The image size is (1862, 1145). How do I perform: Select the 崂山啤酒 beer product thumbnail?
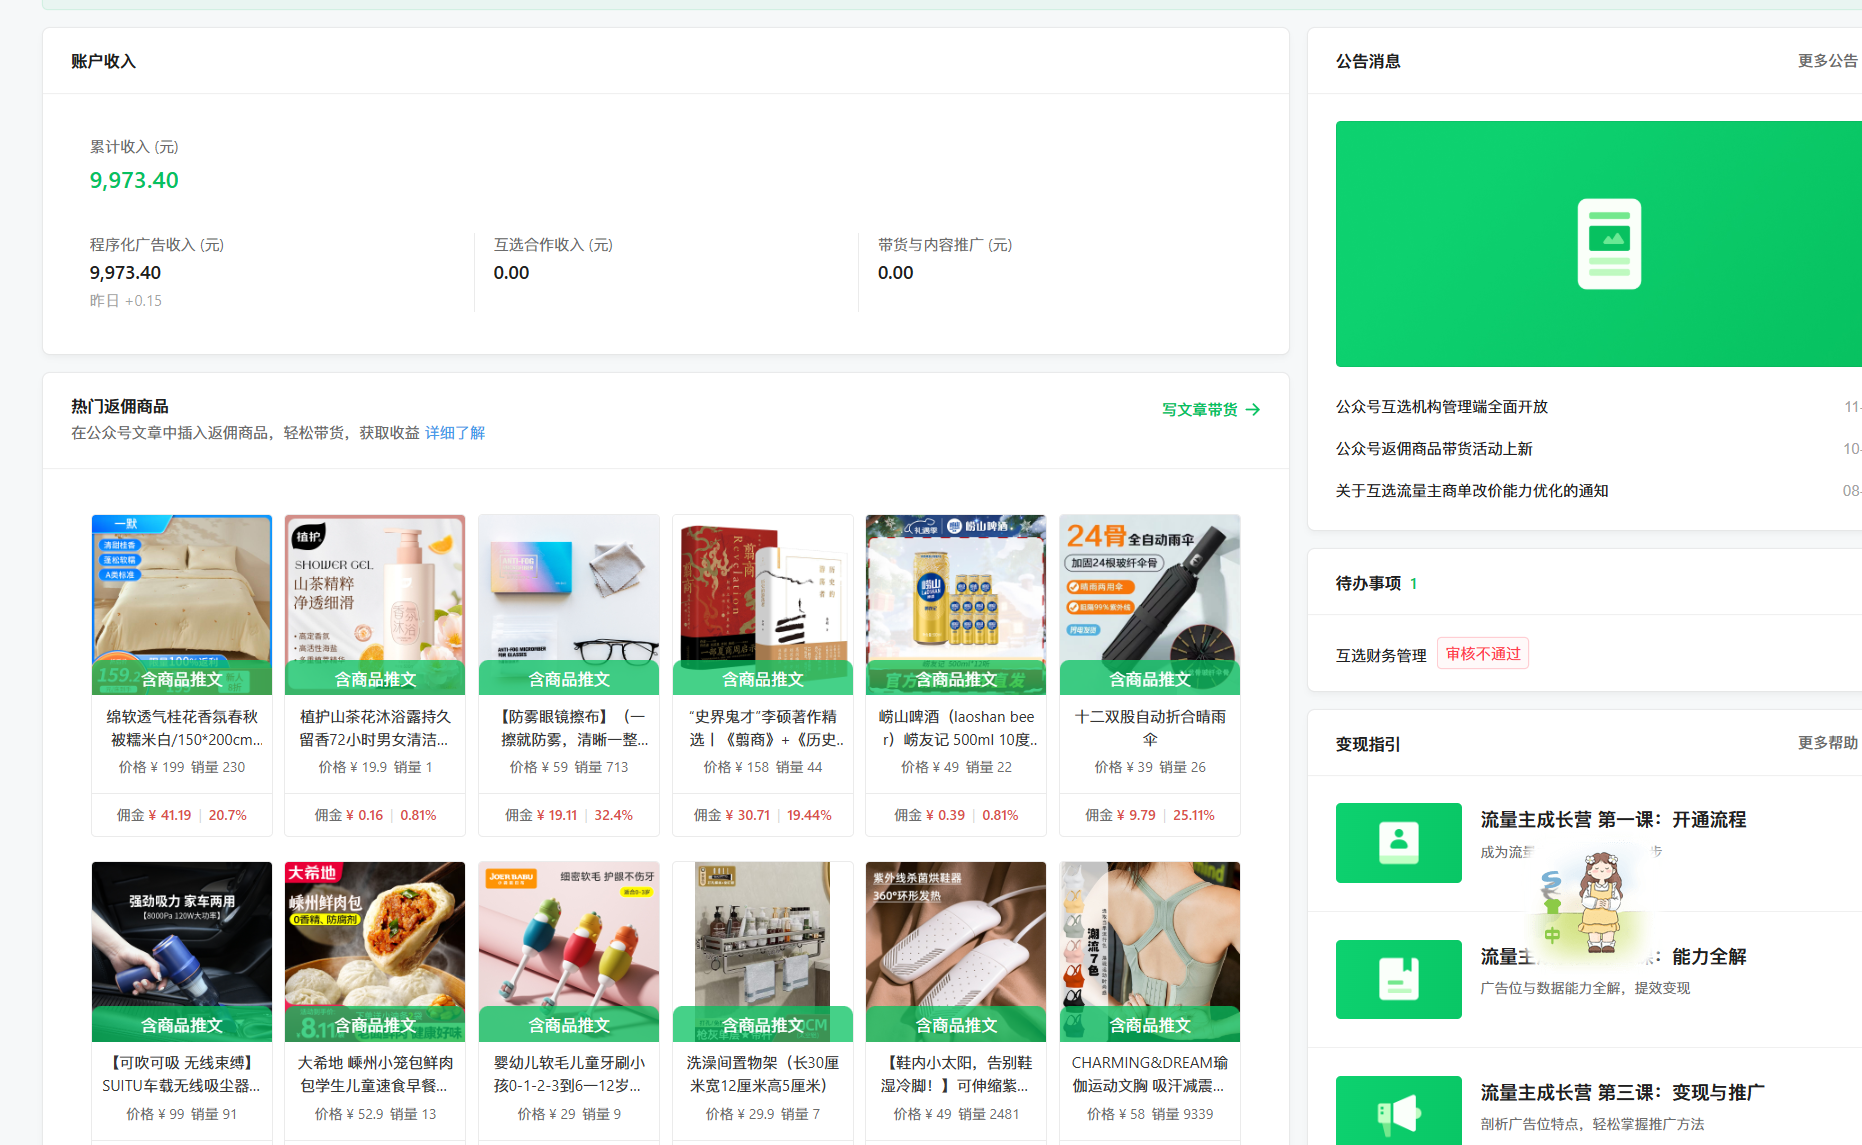tap(955, 590)
